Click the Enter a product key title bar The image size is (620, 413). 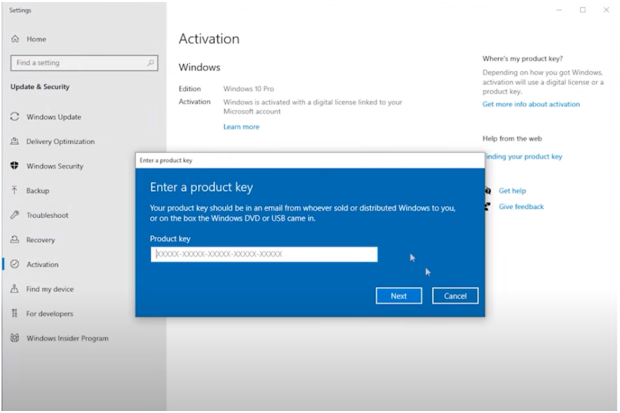[x=310, y=160]
